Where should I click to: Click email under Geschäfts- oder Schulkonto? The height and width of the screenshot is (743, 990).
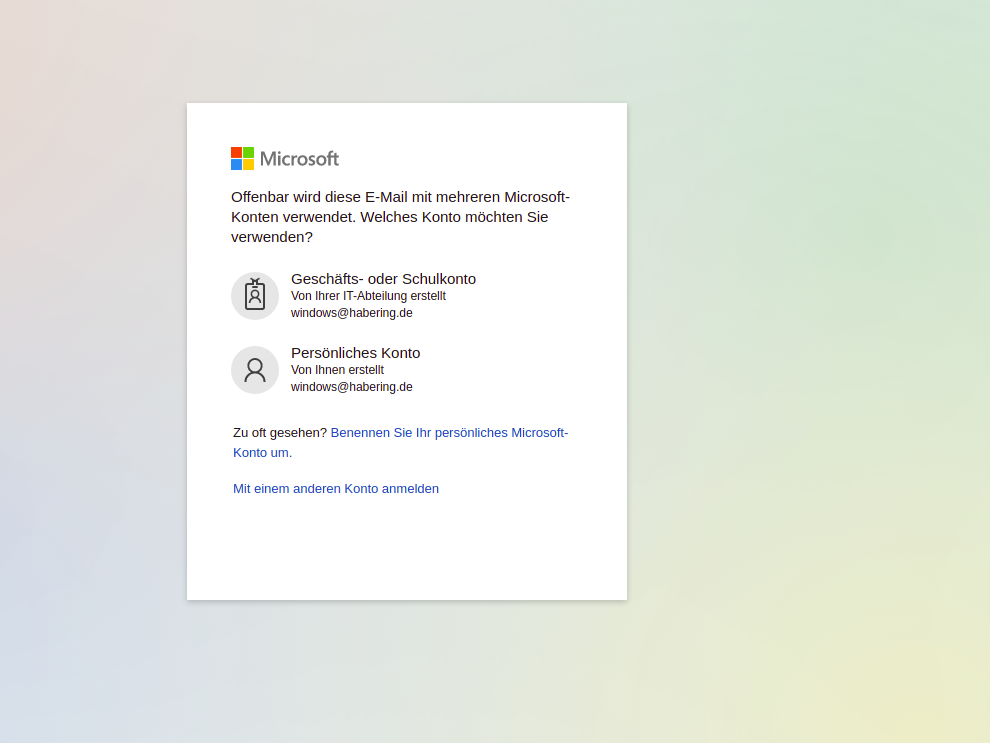[352, 313]
